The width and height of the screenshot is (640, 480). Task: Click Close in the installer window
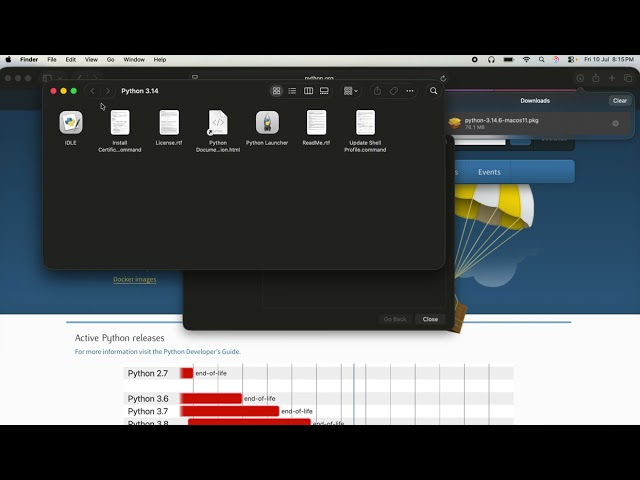(430, 319)
